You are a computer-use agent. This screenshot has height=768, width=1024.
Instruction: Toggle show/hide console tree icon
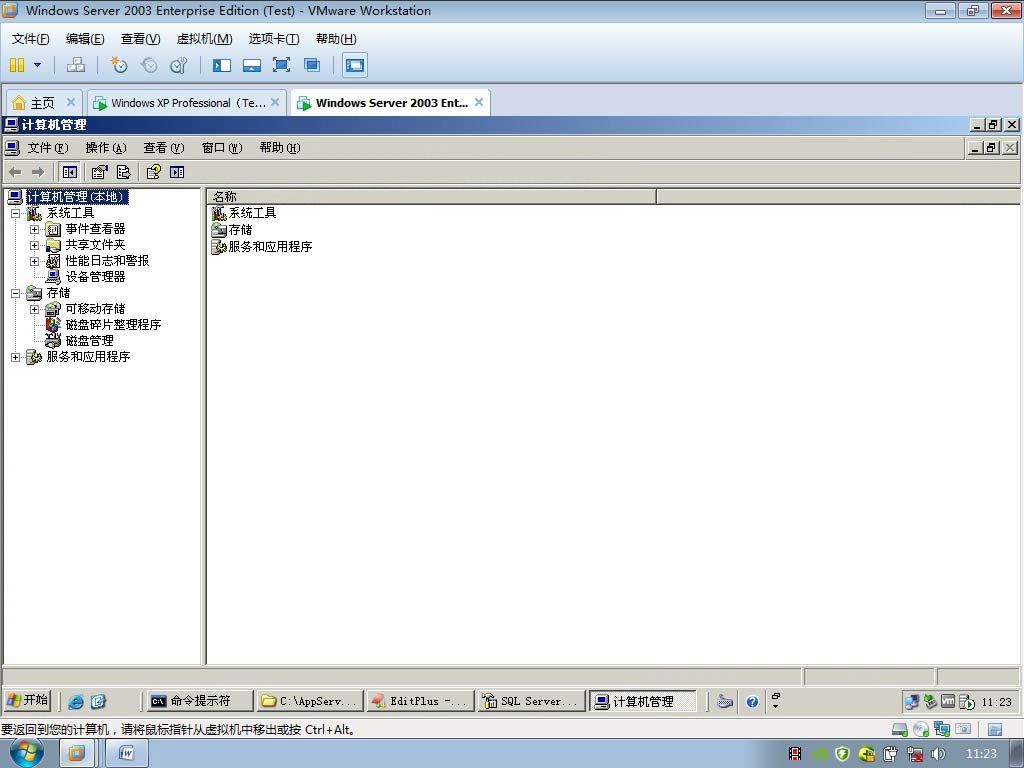click(x=69, y=172)
